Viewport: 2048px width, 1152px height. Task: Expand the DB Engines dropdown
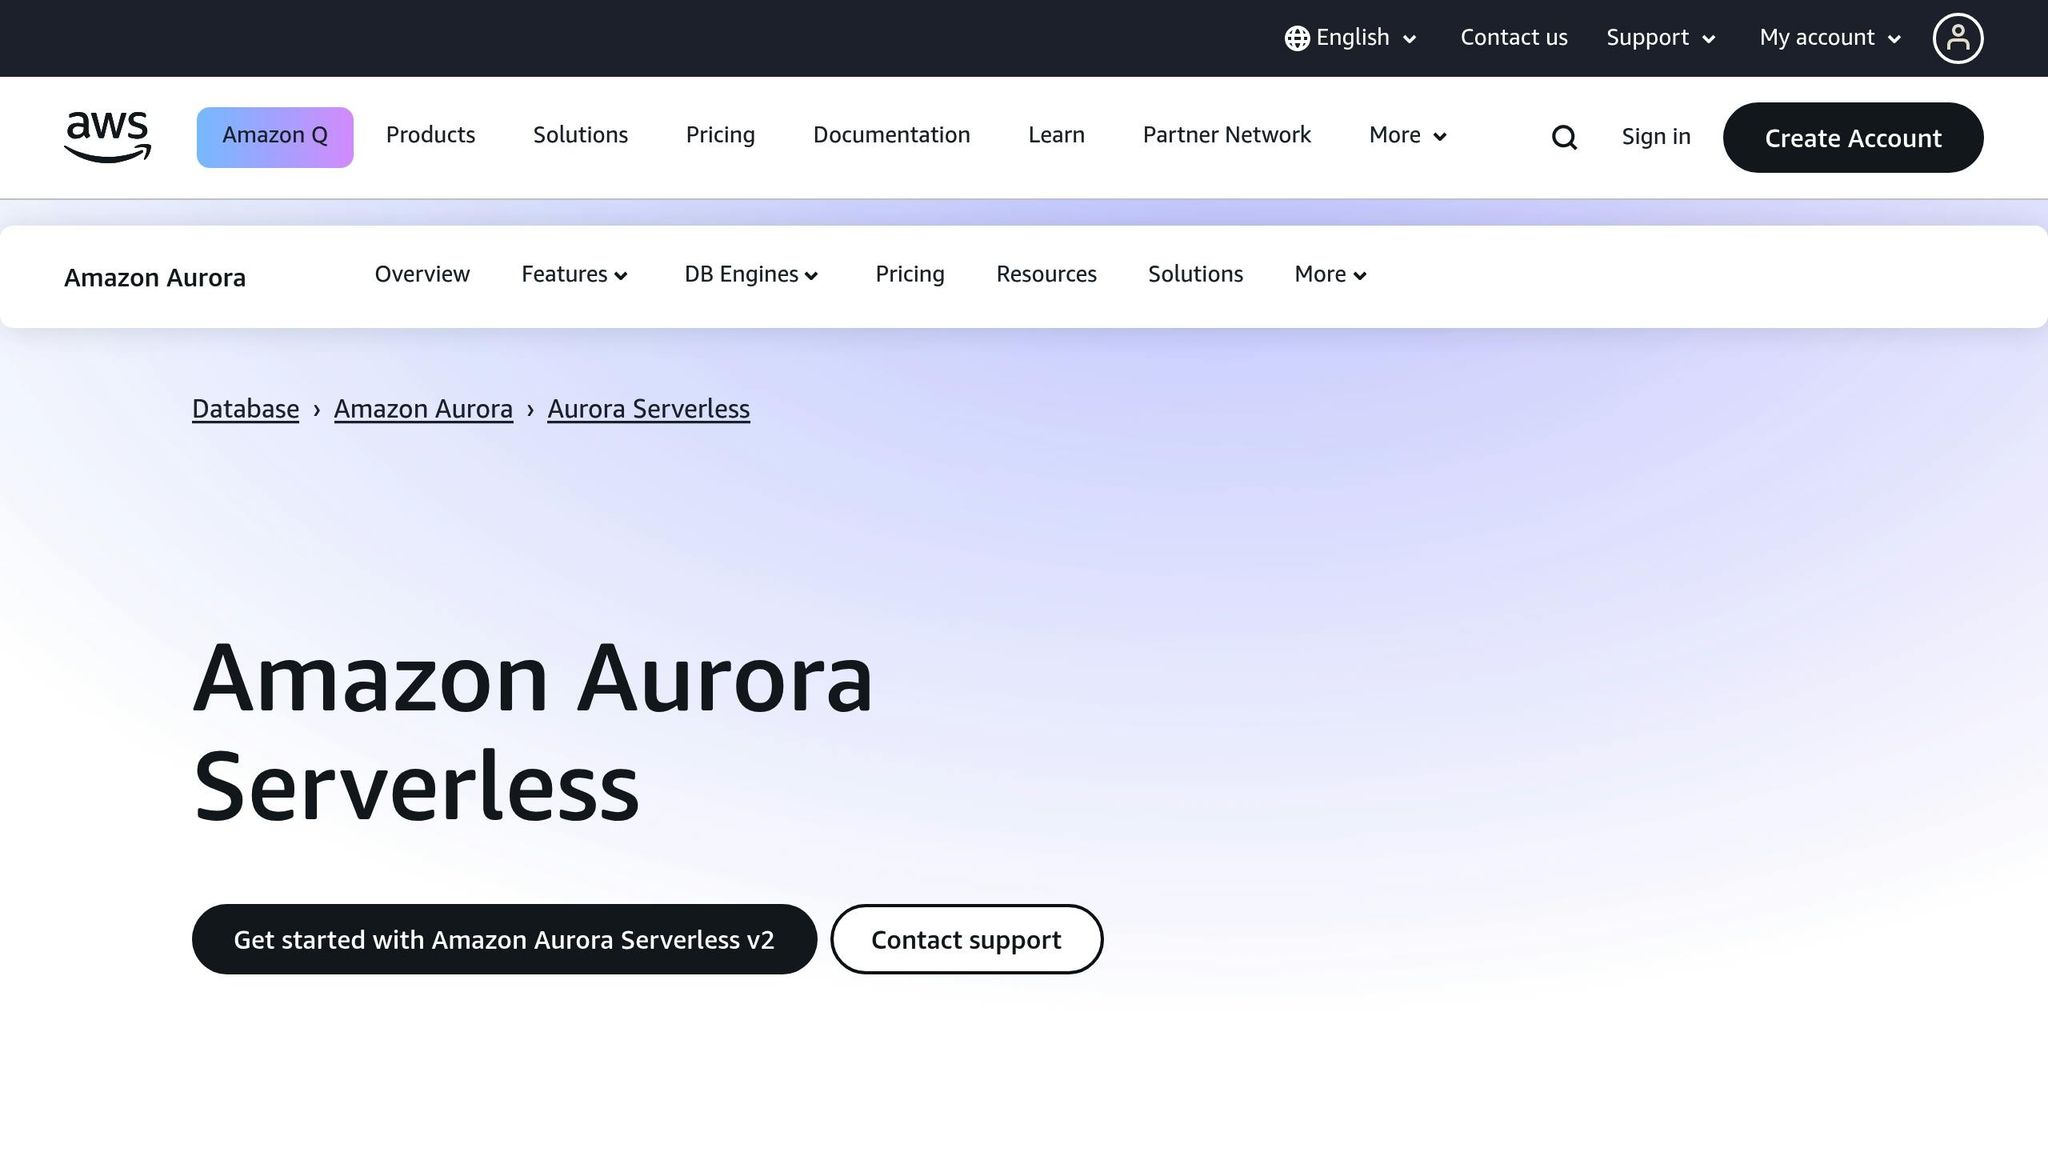click(752, 274)
